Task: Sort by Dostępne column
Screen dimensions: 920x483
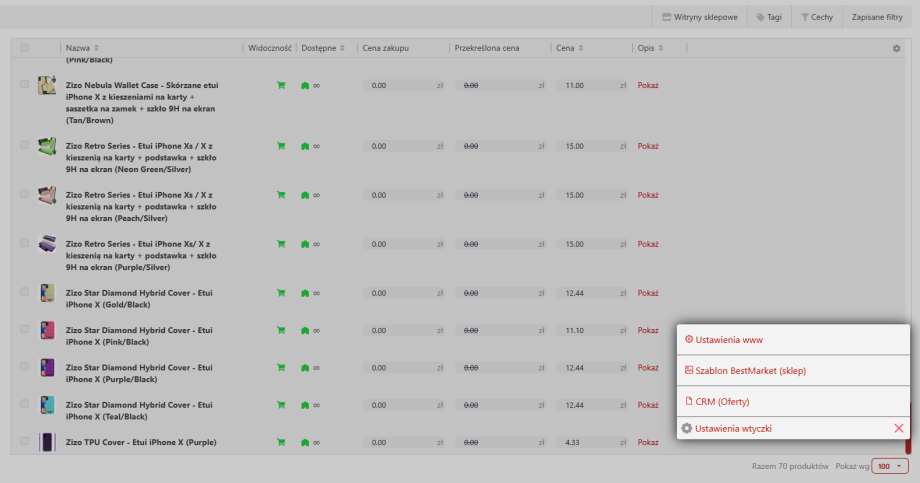Action: pyautogui.click(x=323, y=48)
